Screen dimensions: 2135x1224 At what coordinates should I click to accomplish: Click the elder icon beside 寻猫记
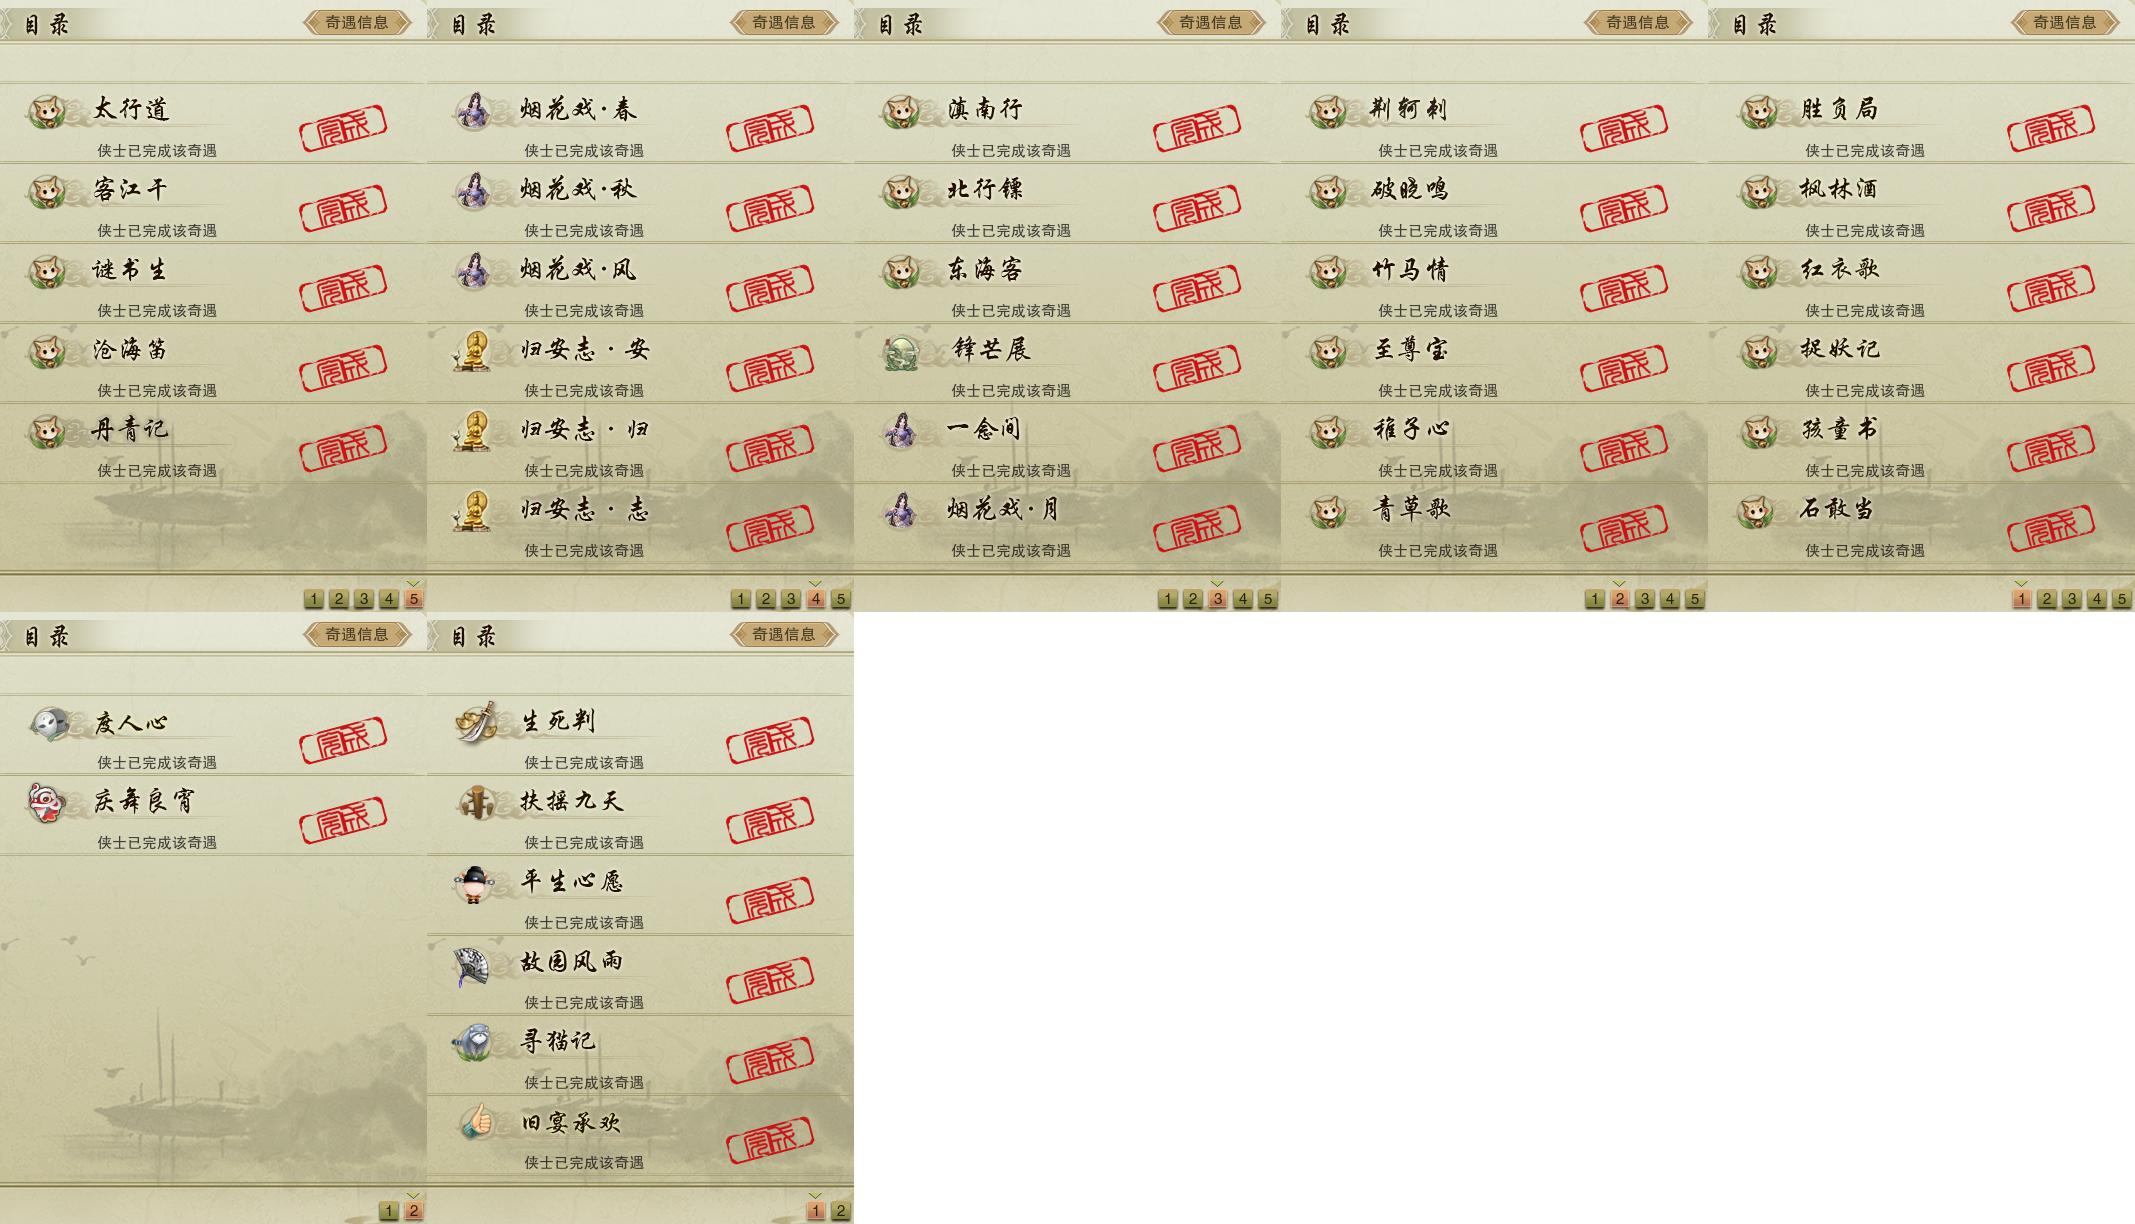click(473, 1042)
